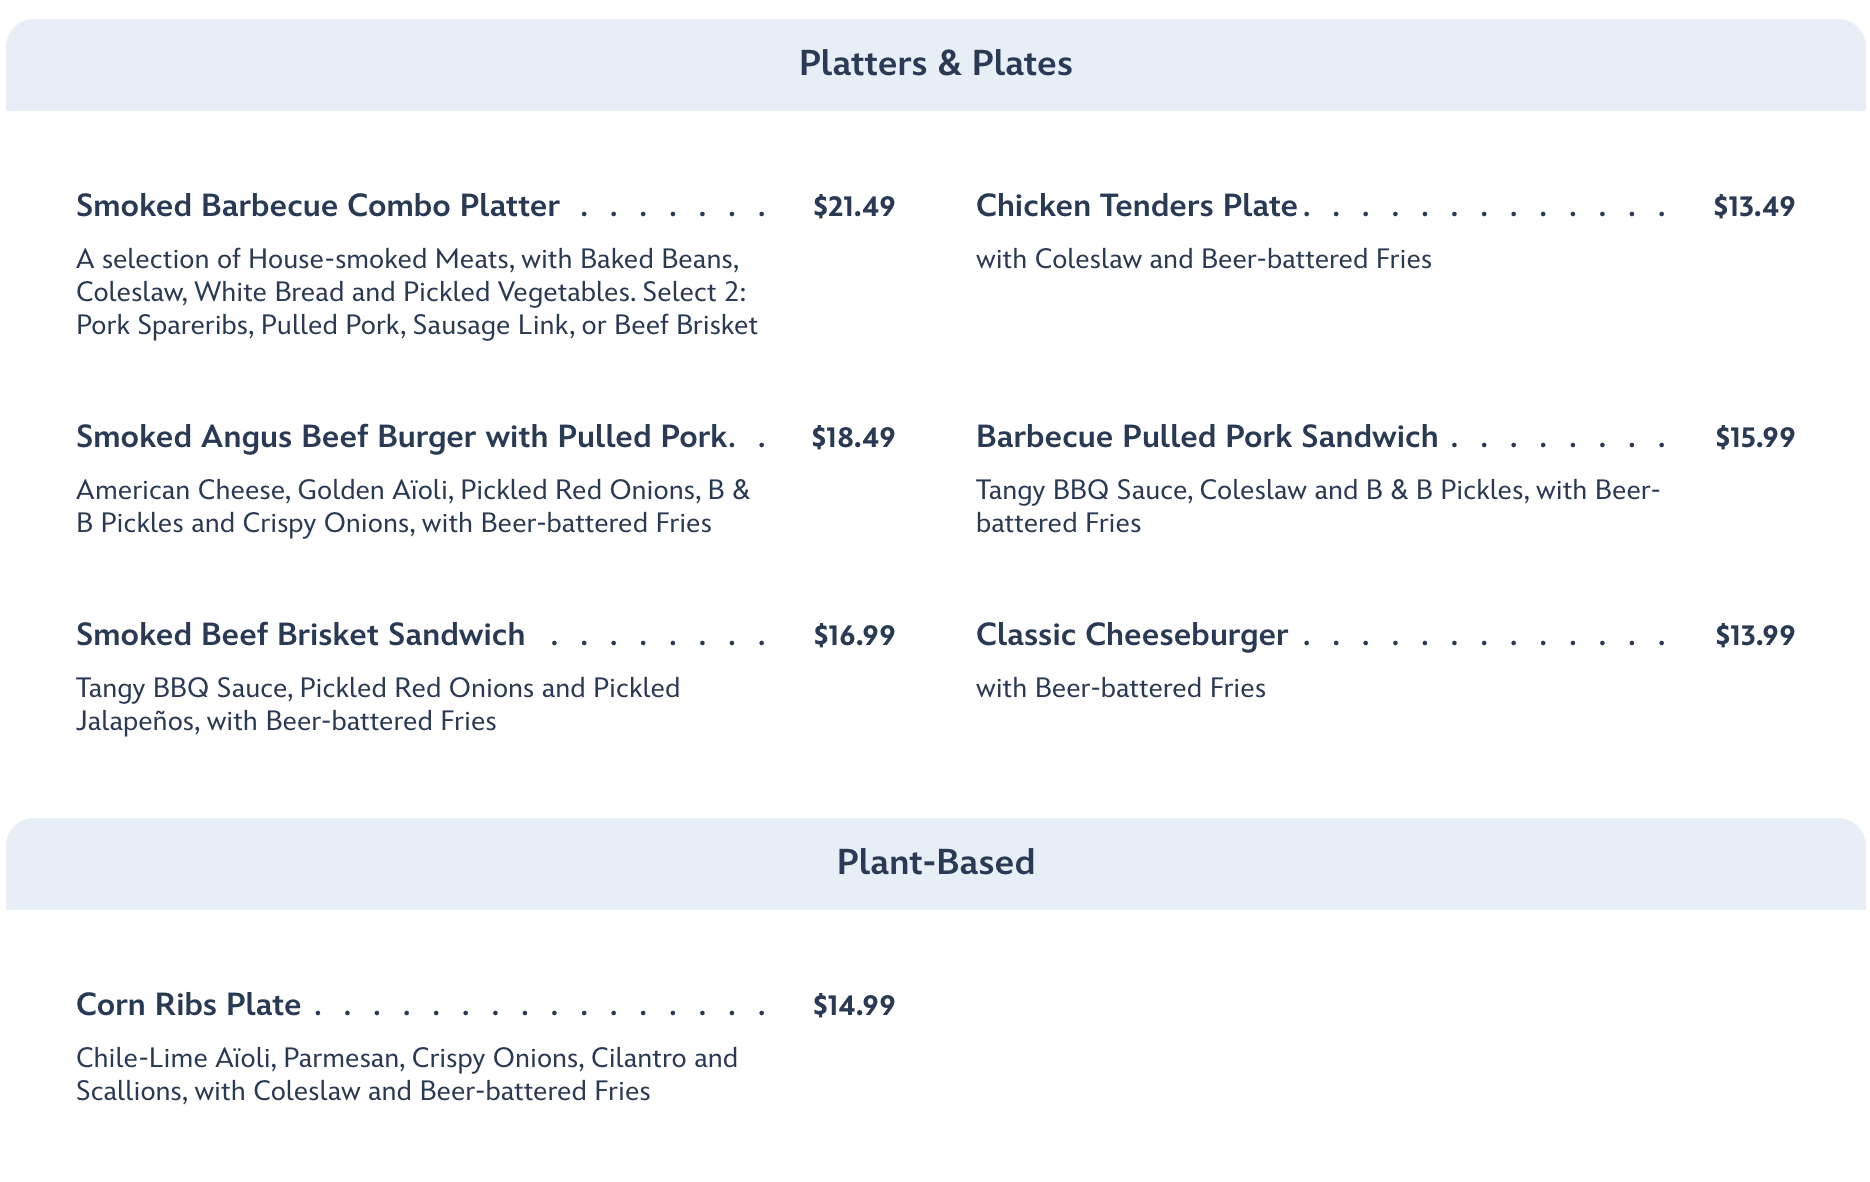This screenshot has width=1870, height=1182.
Task: Click the $15.99 pulled pork sandwich price
Action: pyautogui.click(x=1755, y=438)
